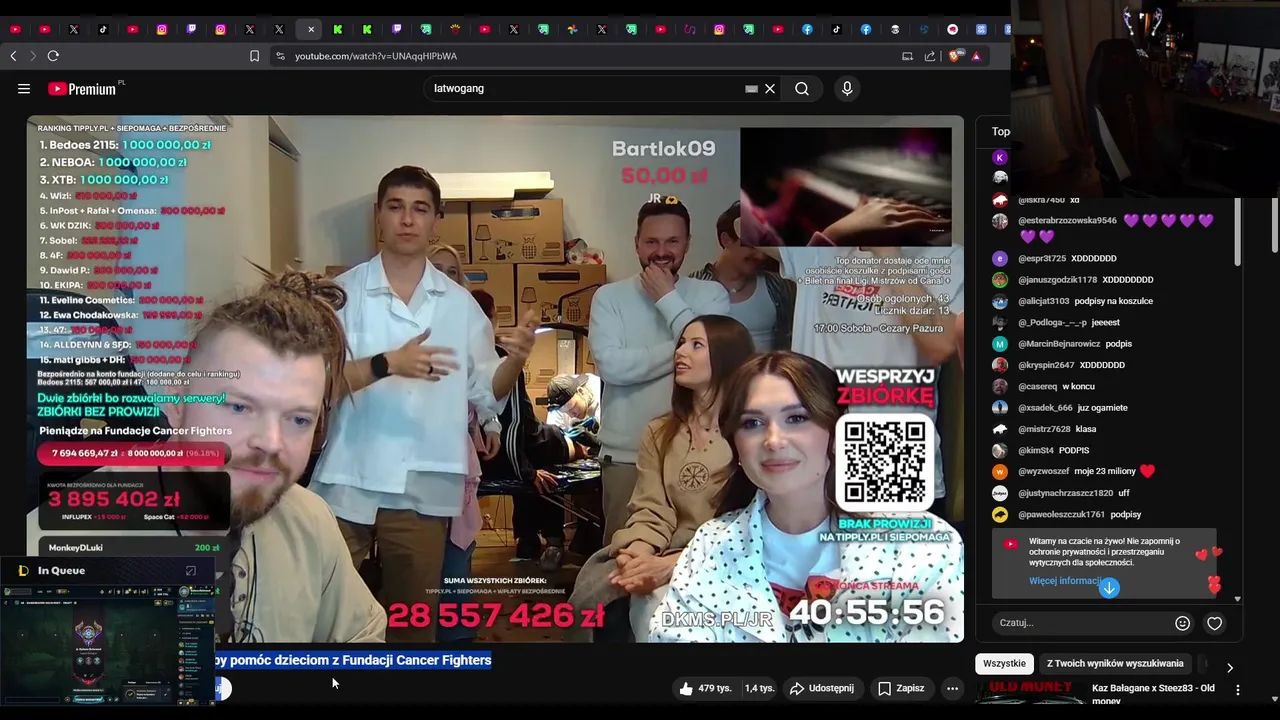The width and height of the screenshot is (1280, 720).
Task: Open the League client preview thumbnail
Action: coord(108,645)
